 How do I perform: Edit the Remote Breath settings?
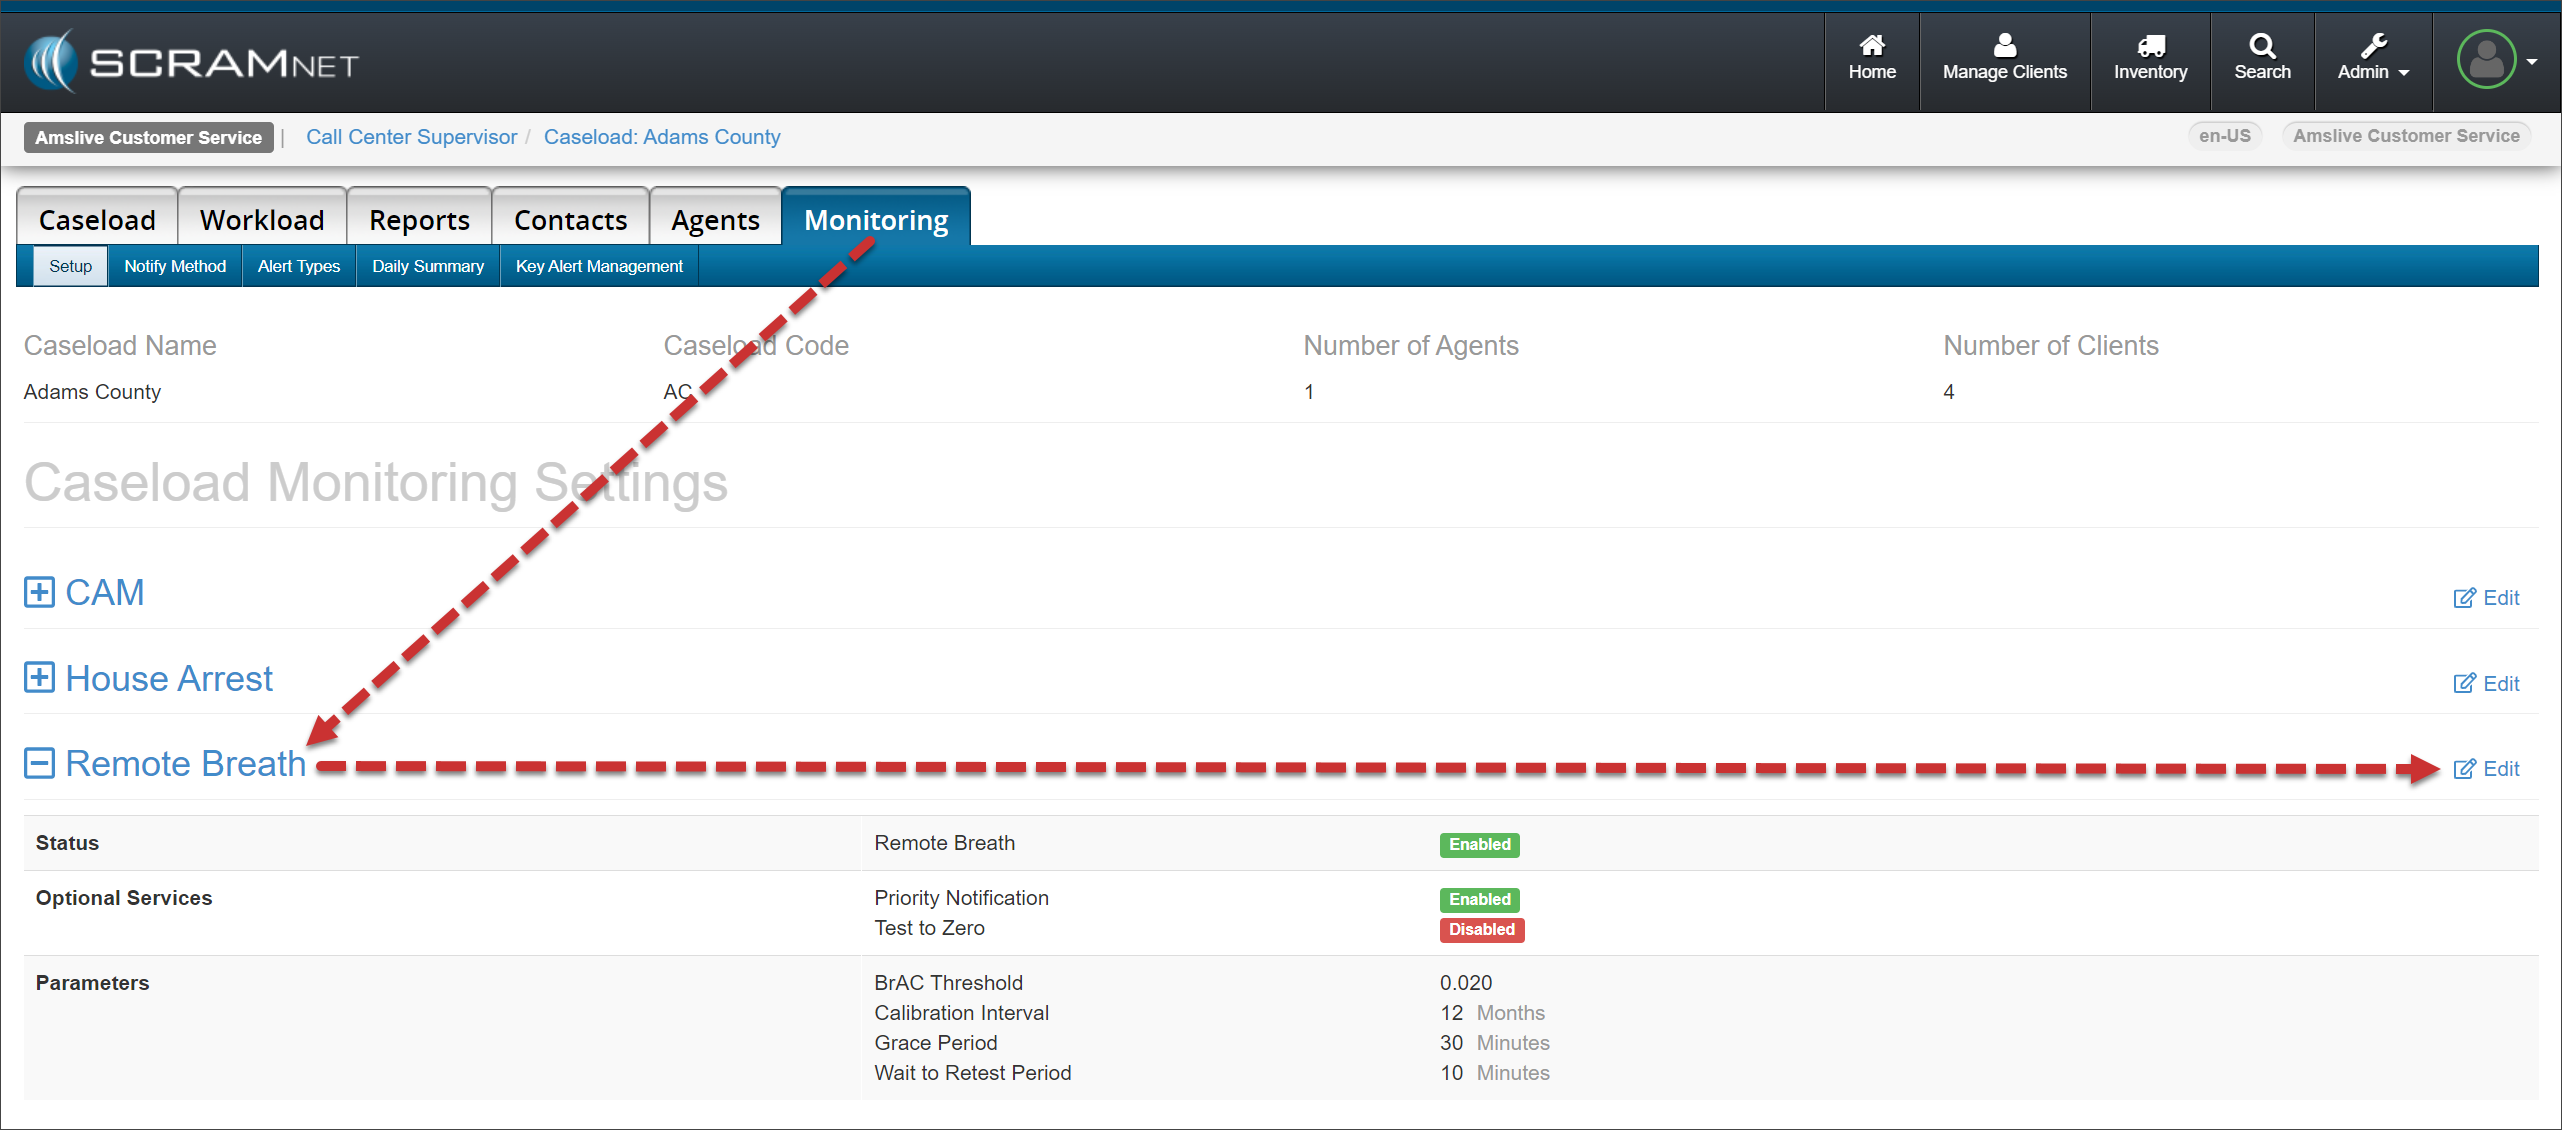click(x=2464, y=769)
